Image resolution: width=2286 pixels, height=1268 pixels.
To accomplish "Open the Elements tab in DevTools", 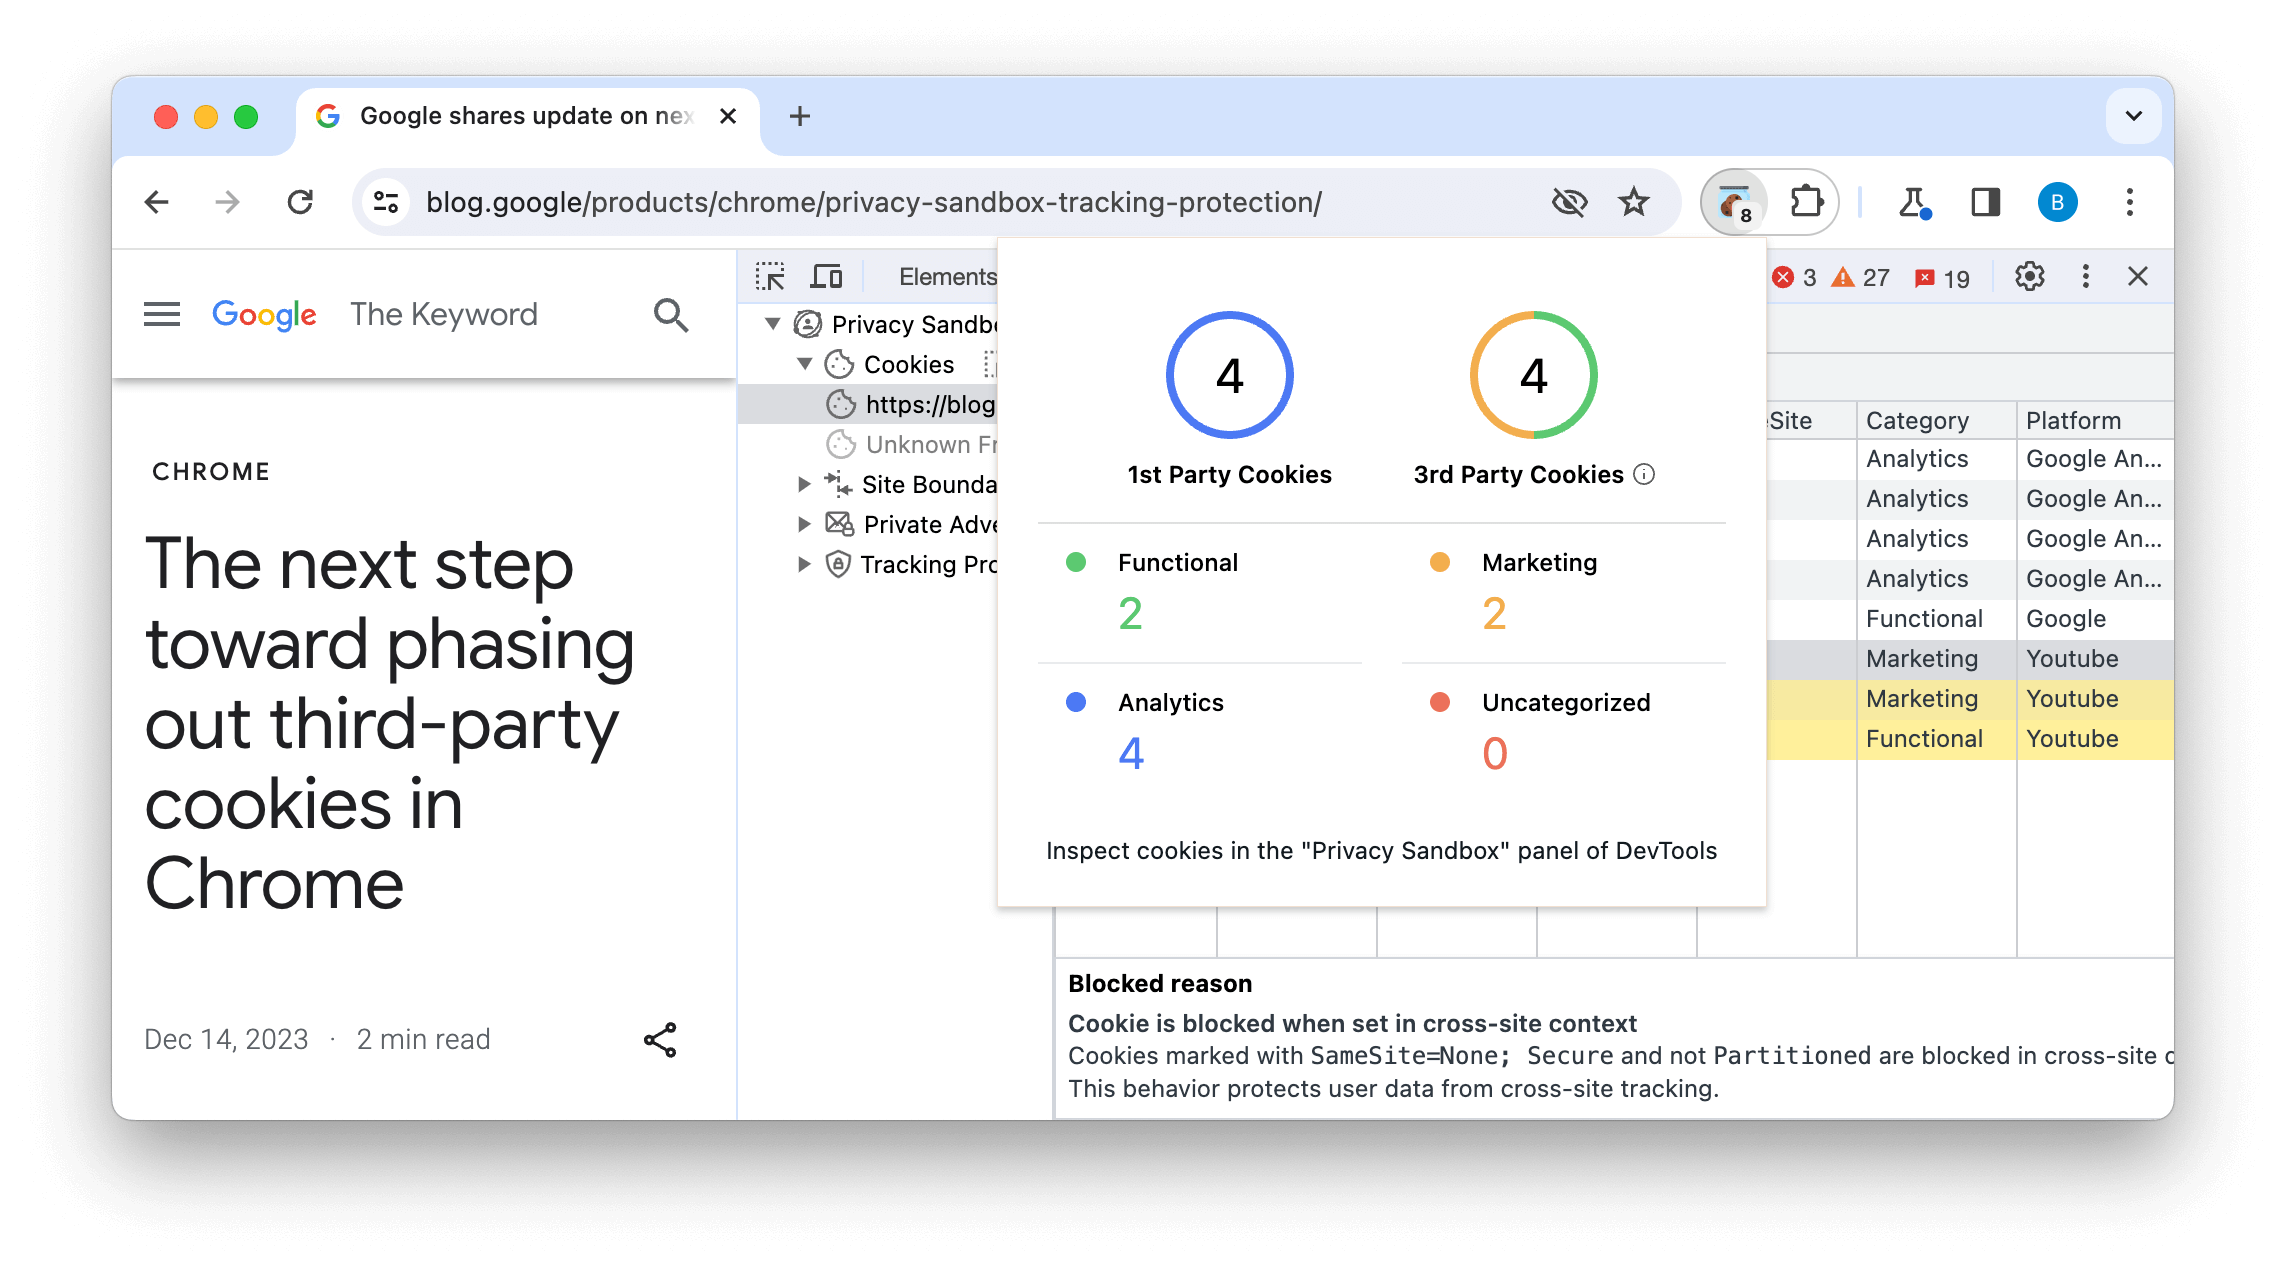I will point(946,275).
